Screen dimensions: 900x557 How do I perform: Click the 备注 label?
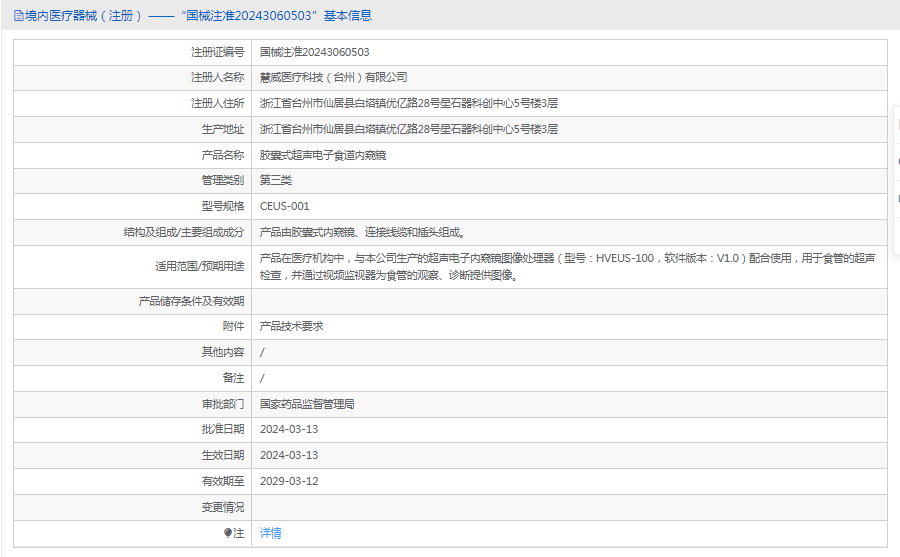(x=234, y=378)
